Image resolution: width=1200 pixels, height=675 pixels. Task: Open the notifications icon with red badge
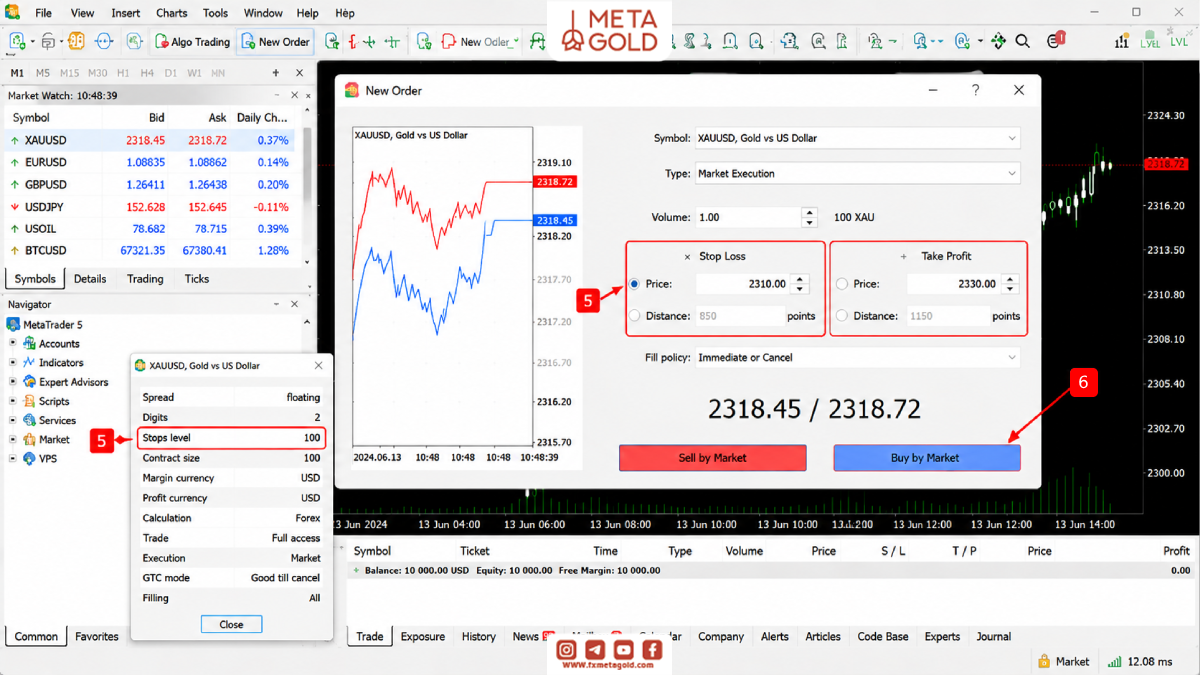[x=1055, y=41]
